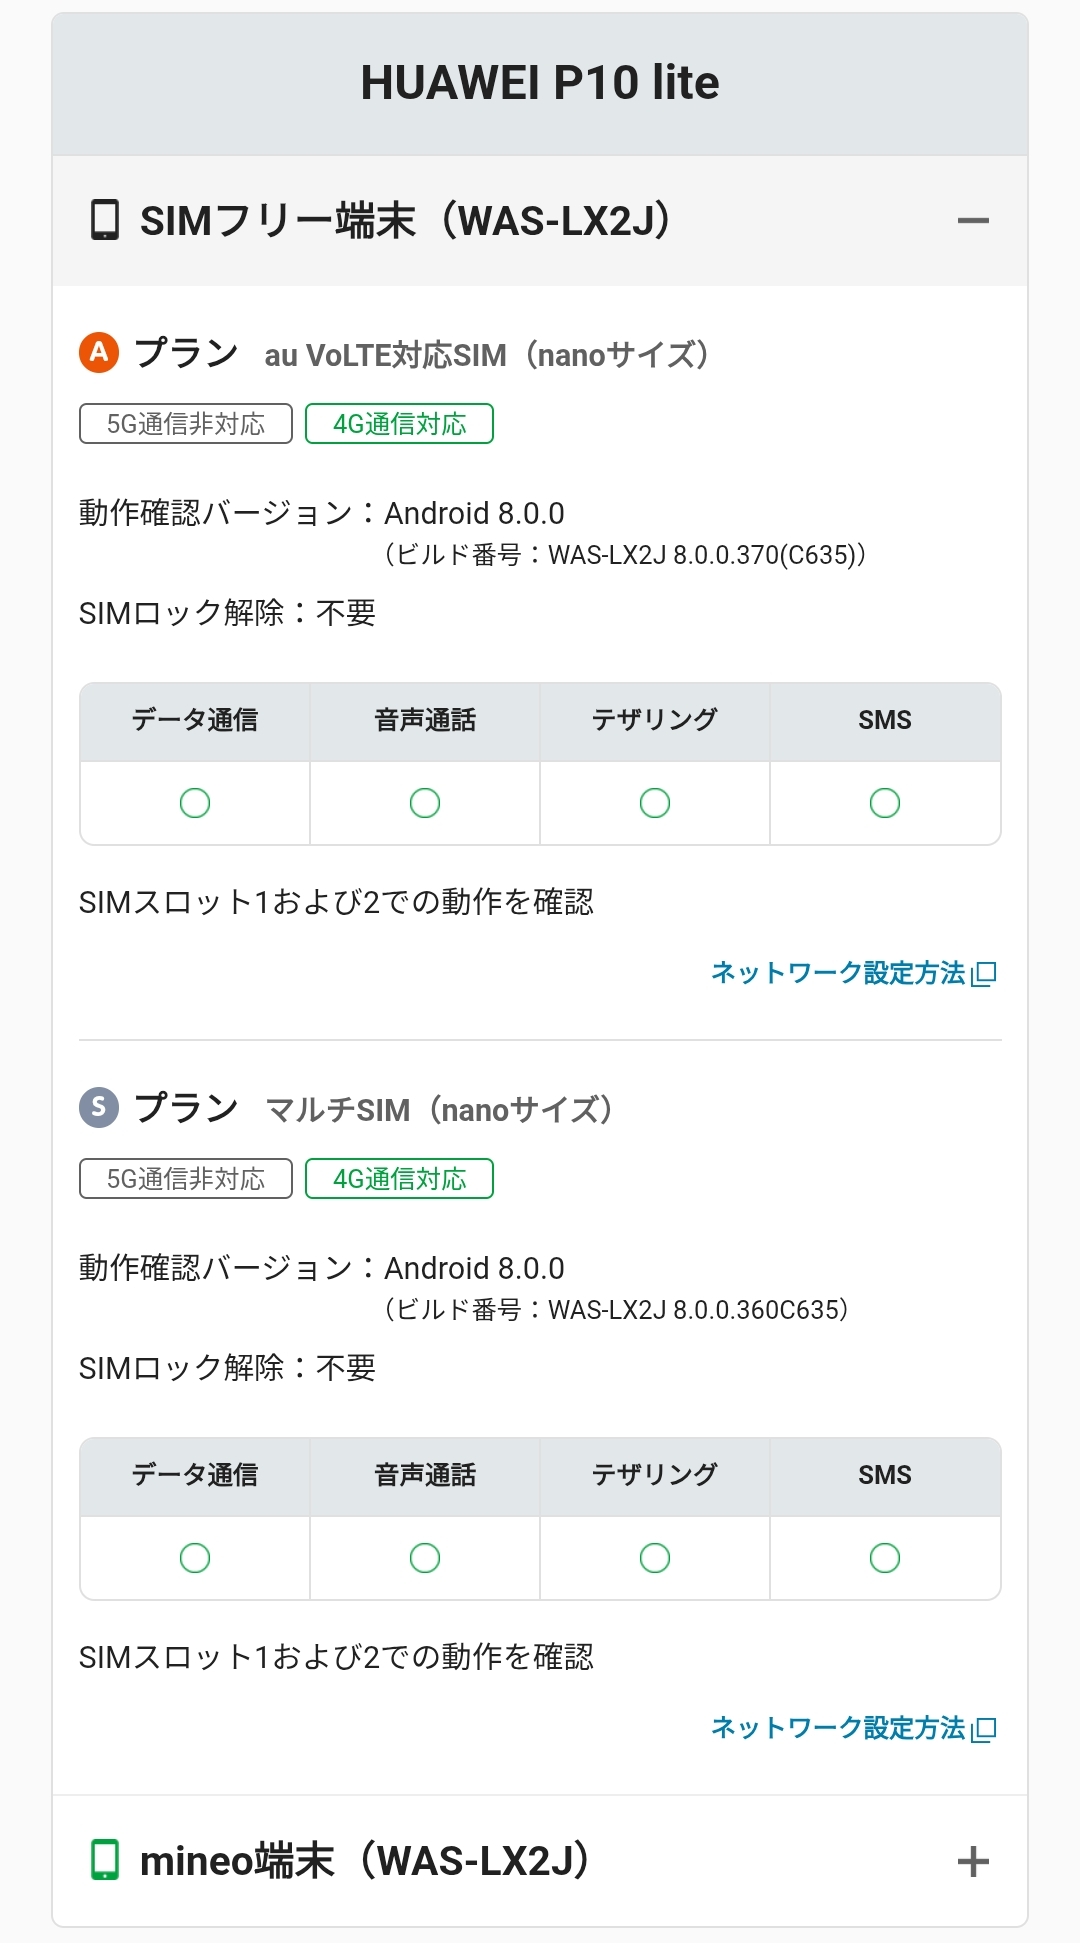Click the SIMフリー端末 (WAS-LX2J) header
The height and width of the screenshot is (1943, 1080).
coord(405,221)
